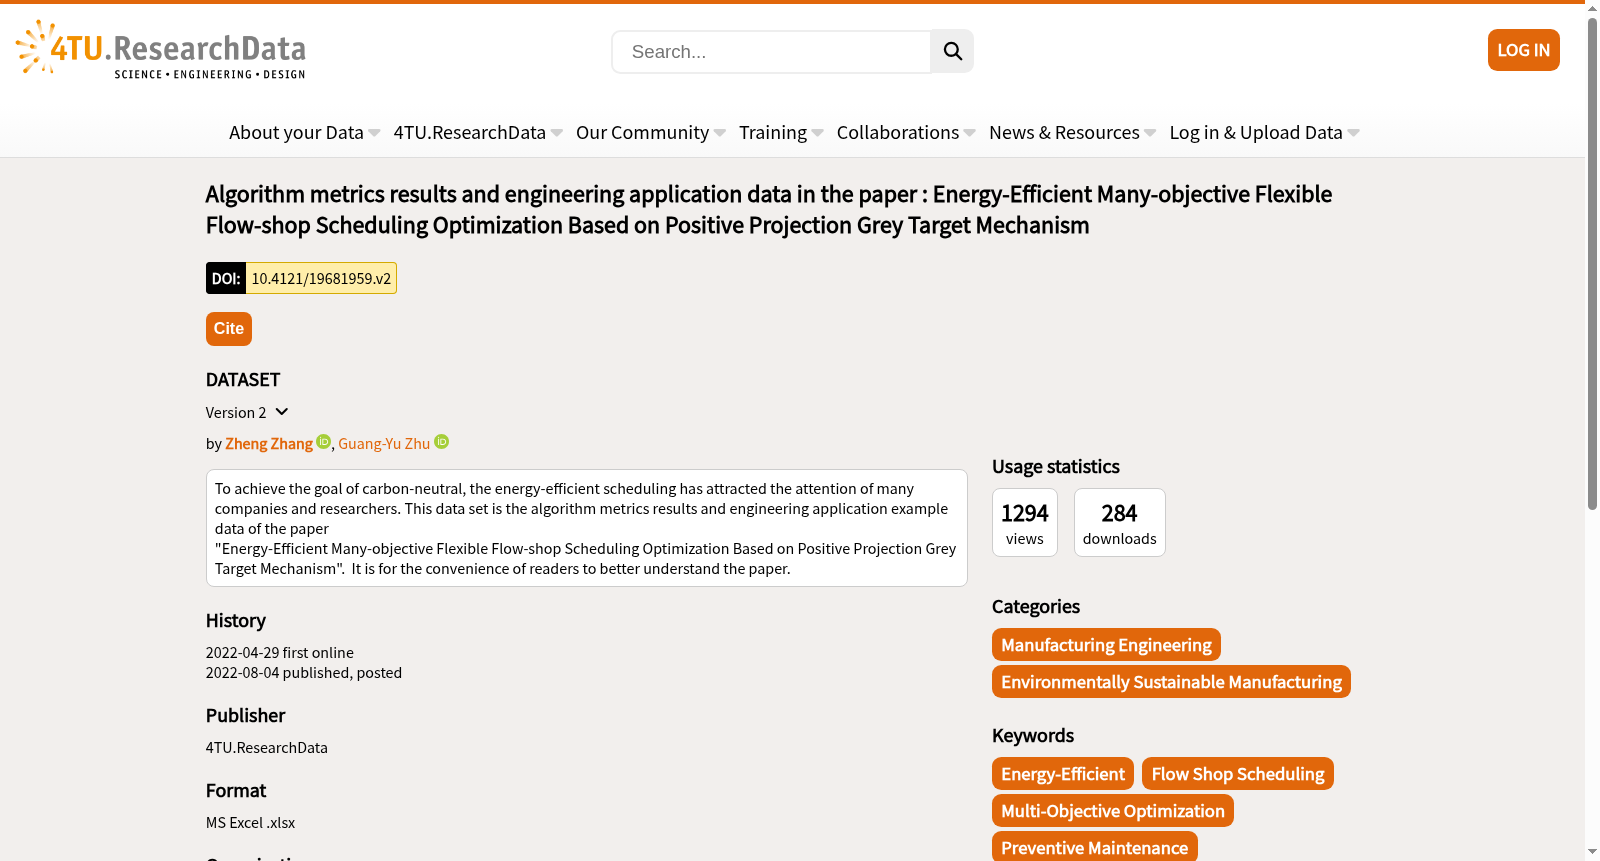Click the LOG IN button
This screenshot has height=861, width=1600.
1523,50
